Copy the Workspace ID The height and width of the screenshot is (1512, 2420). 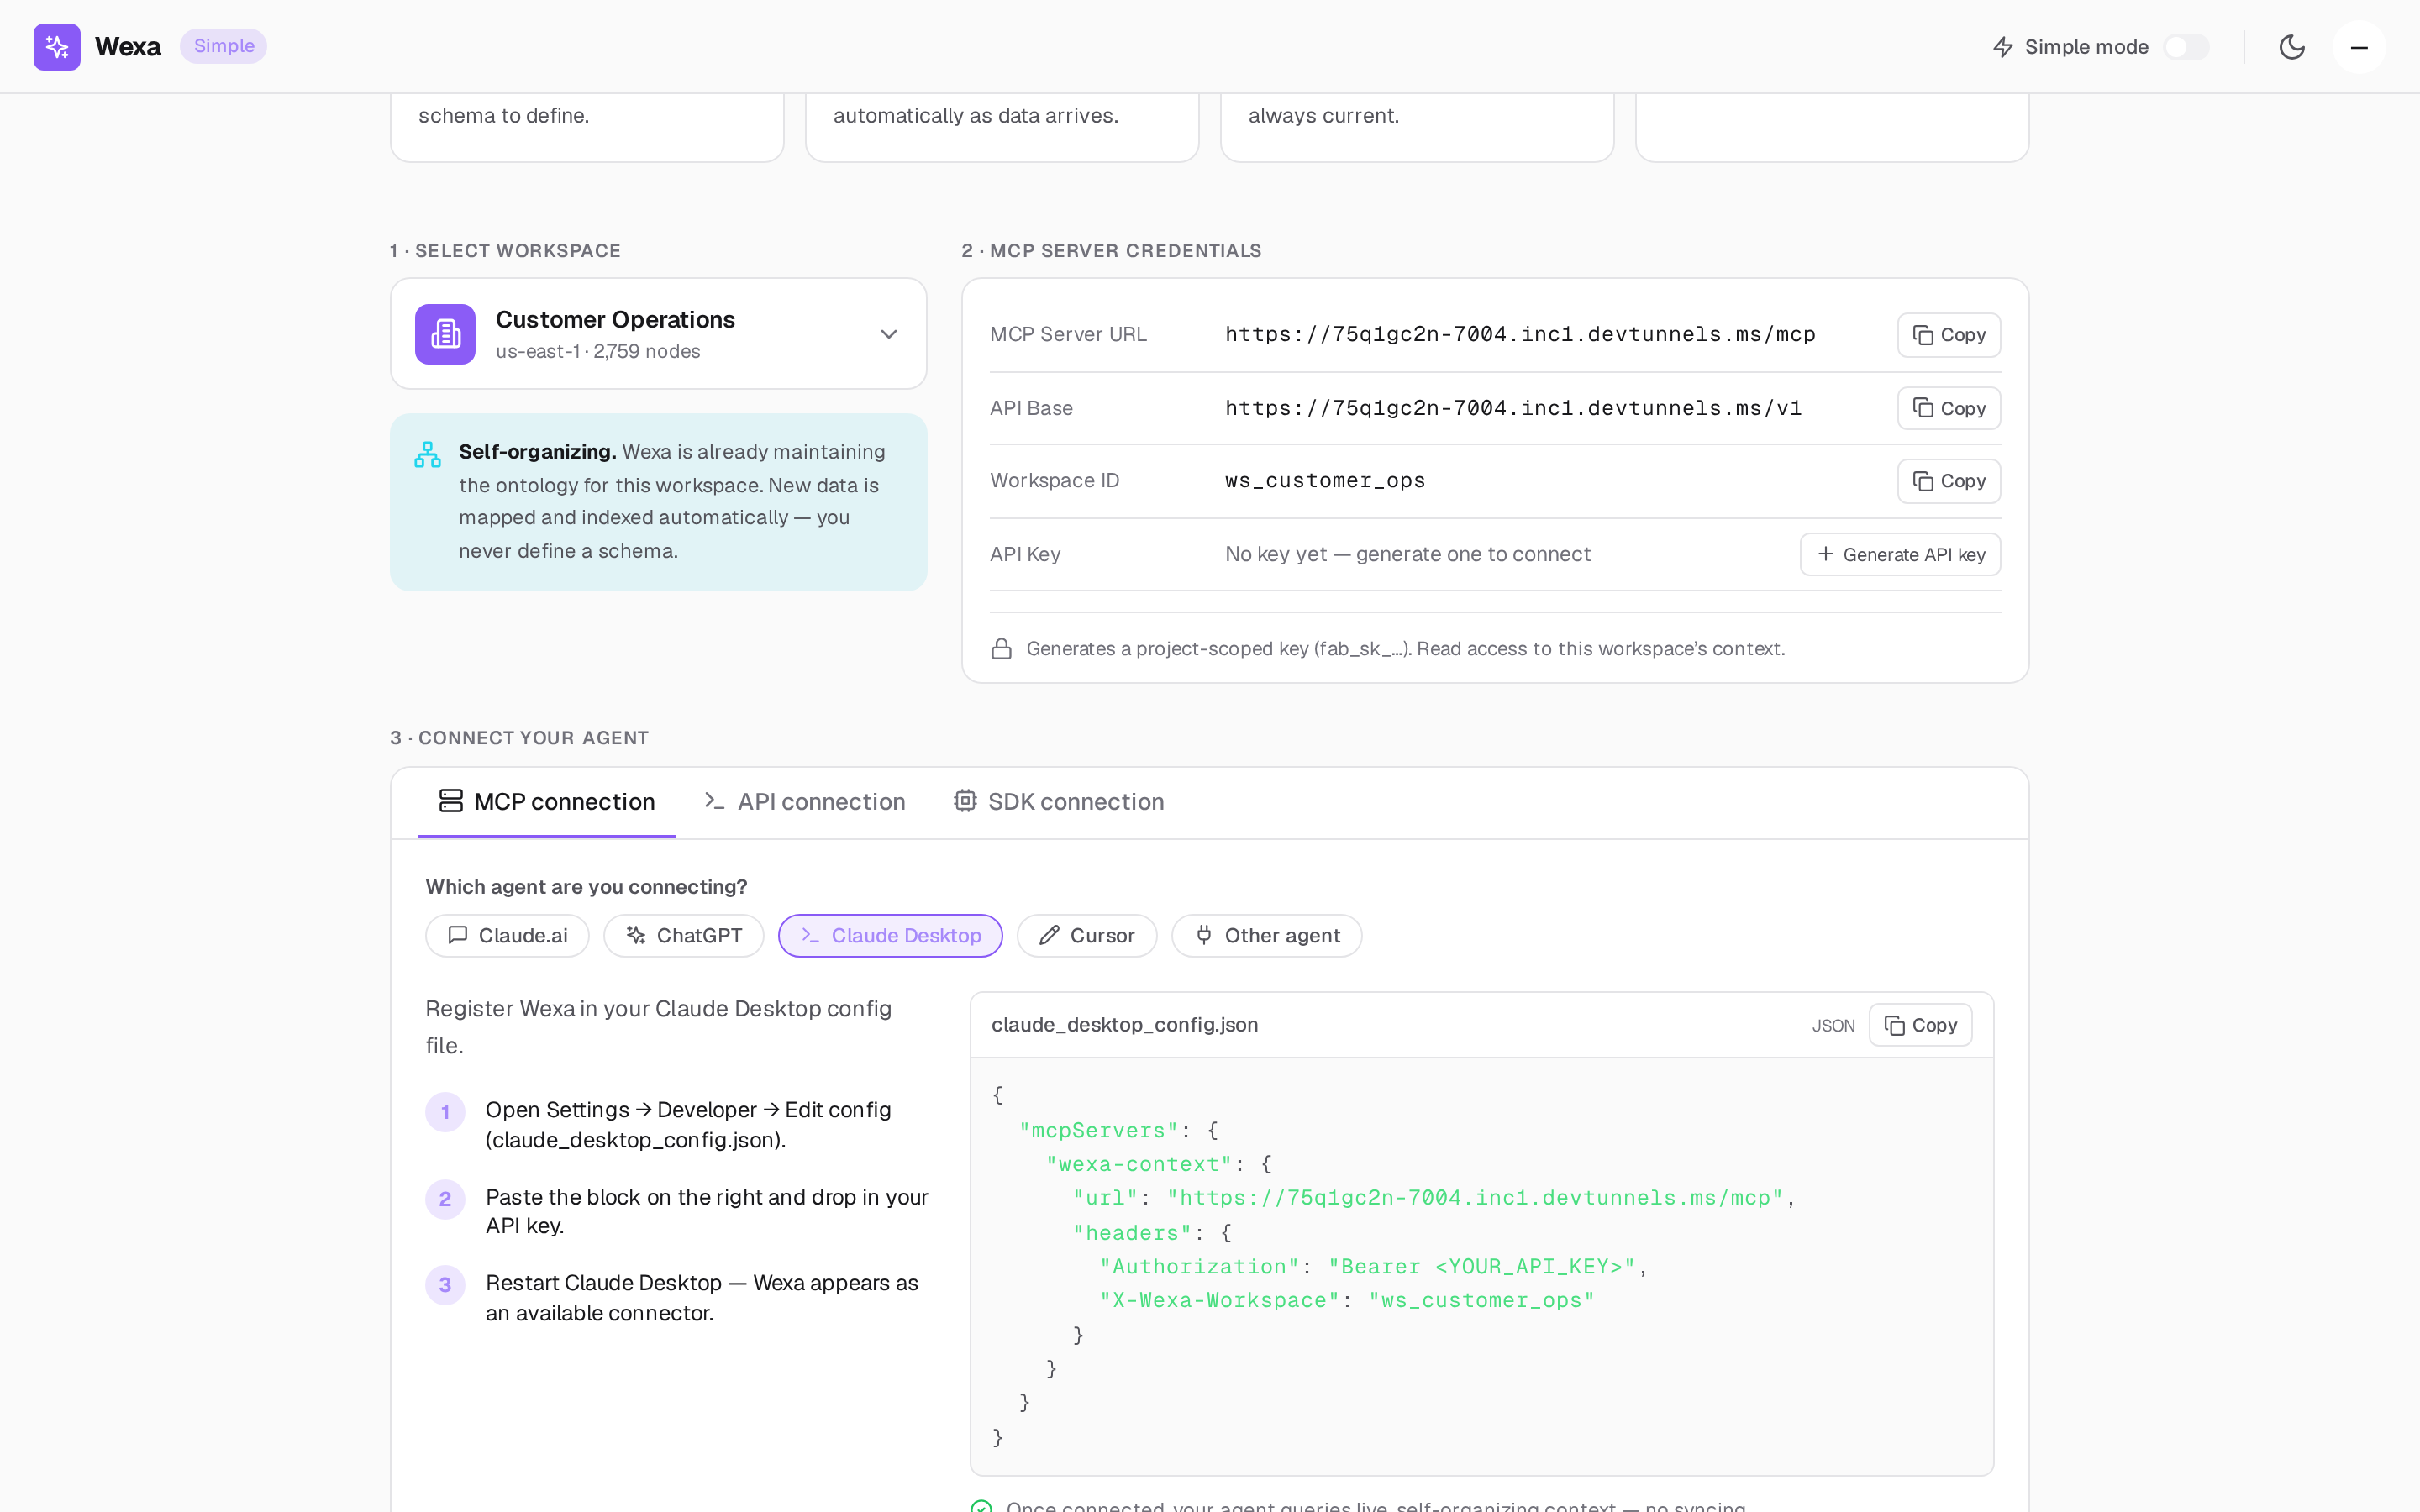1948,481
